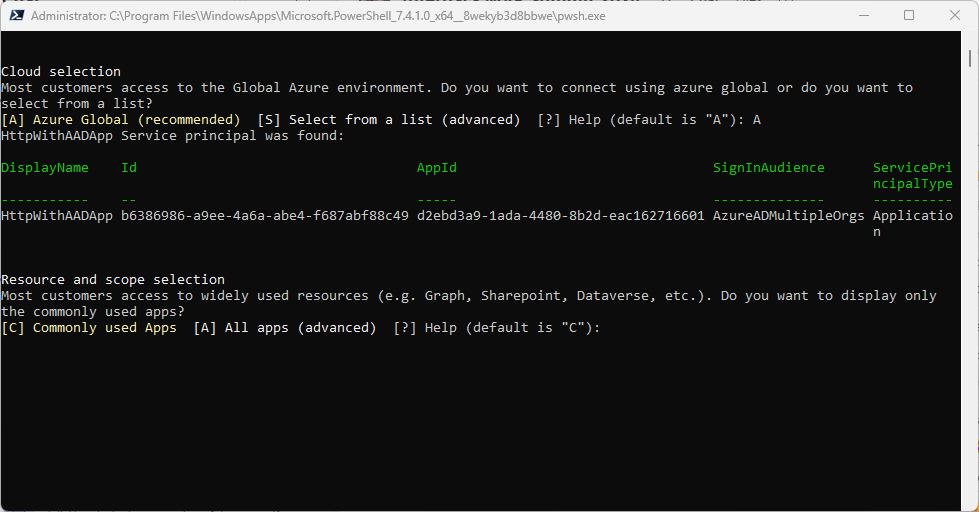Click the HttpWithAADApp display name value
This screenshot has width=979, height=512.
pyautogui.click(x=57, y=216)
